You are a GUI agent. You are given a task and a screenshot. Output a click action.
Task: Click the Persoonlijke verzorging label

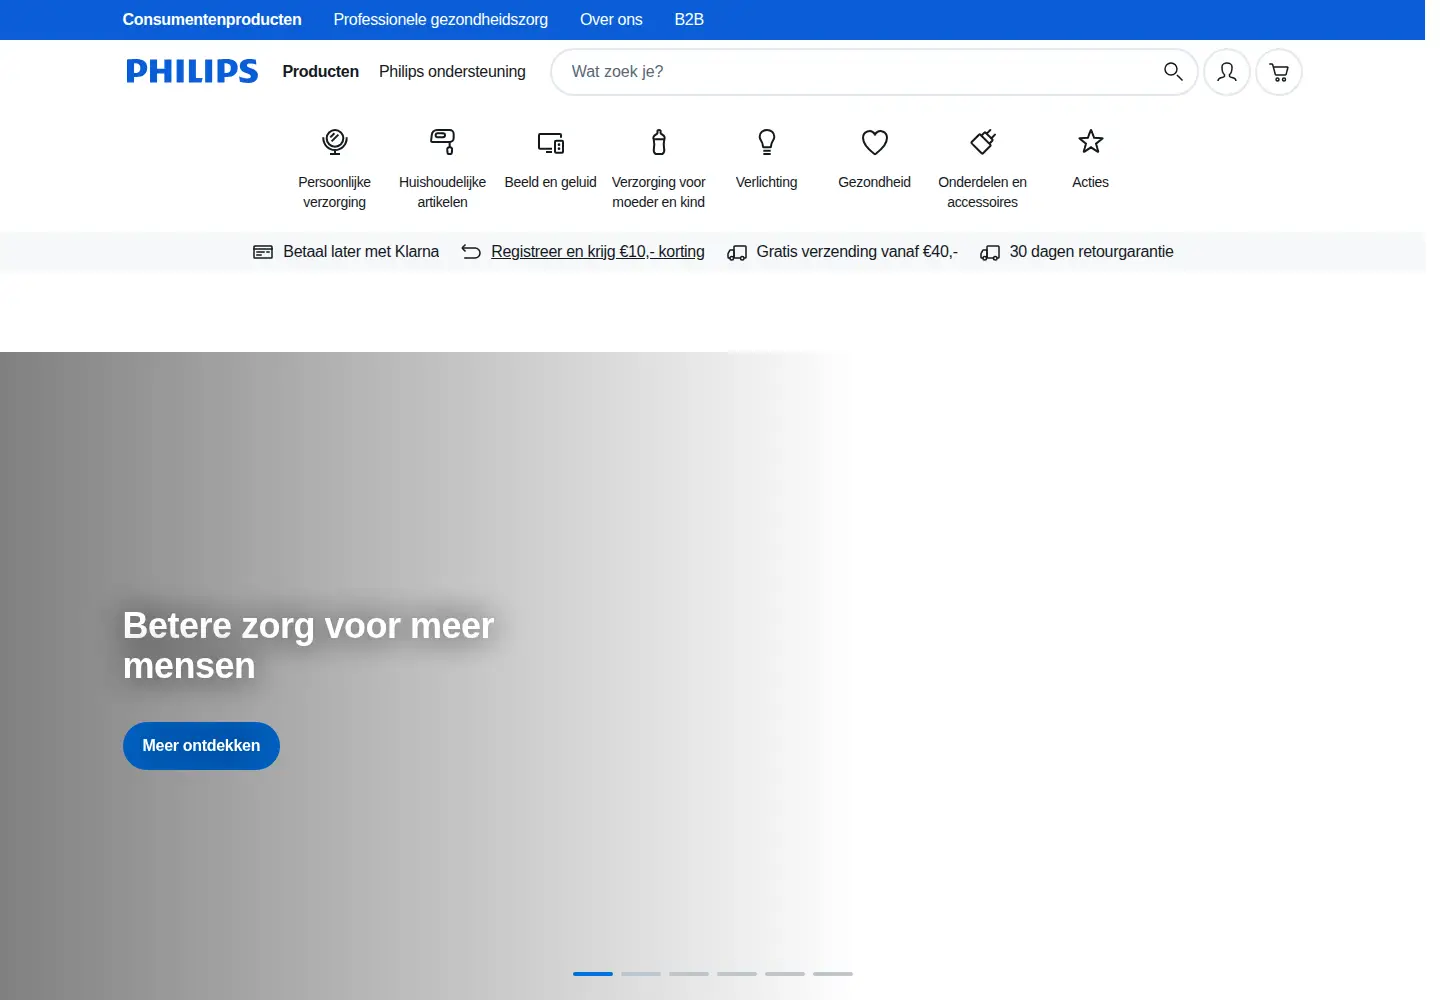tap(335, 192)
